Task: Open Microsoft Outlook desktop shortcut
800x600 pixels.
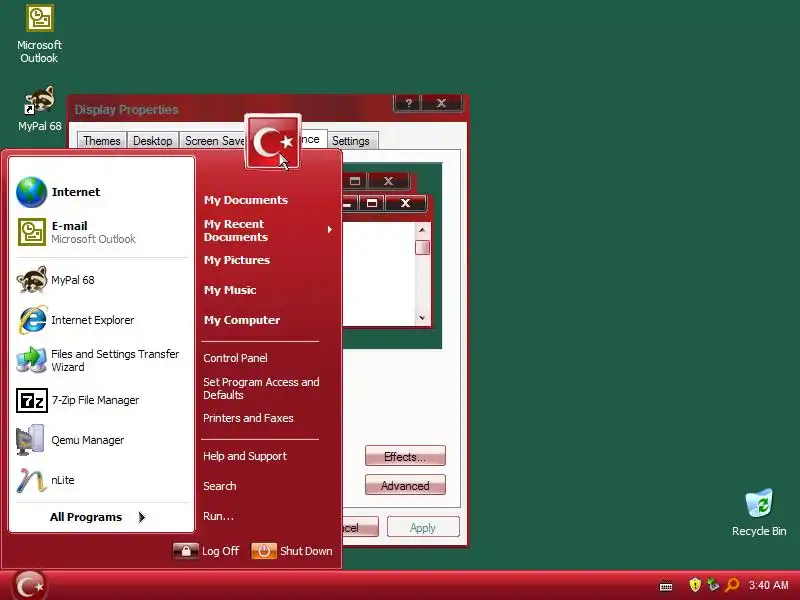Action: (39, 34)
